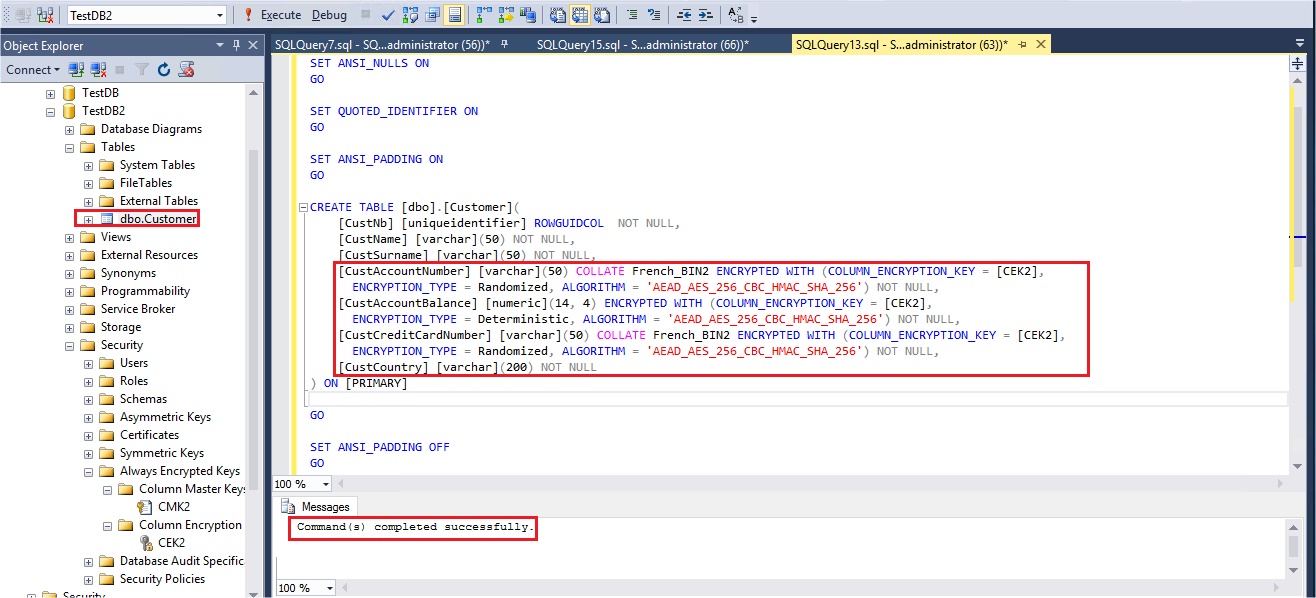Uncomment the selected lines icon

coord(654,15)
